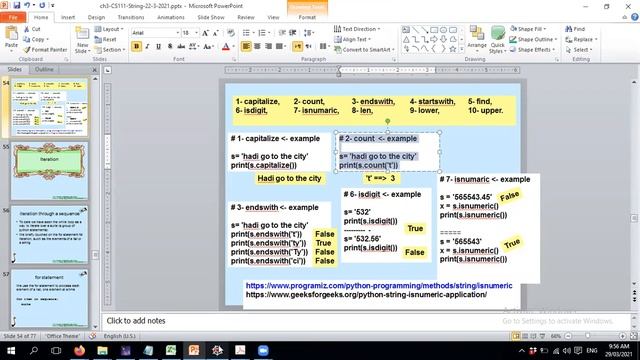Image resolution: width=640 pixels, height=360 pixels.
Task: Decrease the font size
Action: pyautogui.click(x=216, y=33)
